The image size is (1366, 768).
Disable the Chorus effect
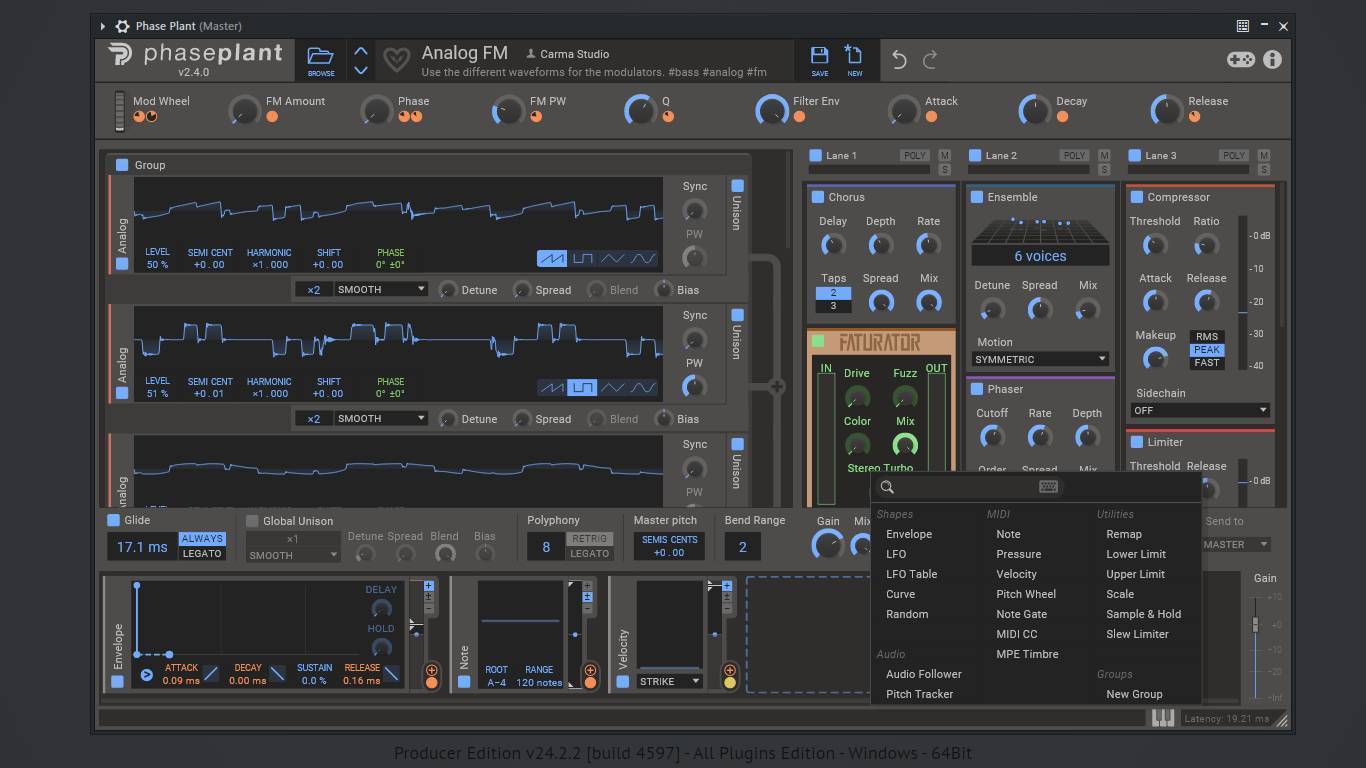[817, 197]
